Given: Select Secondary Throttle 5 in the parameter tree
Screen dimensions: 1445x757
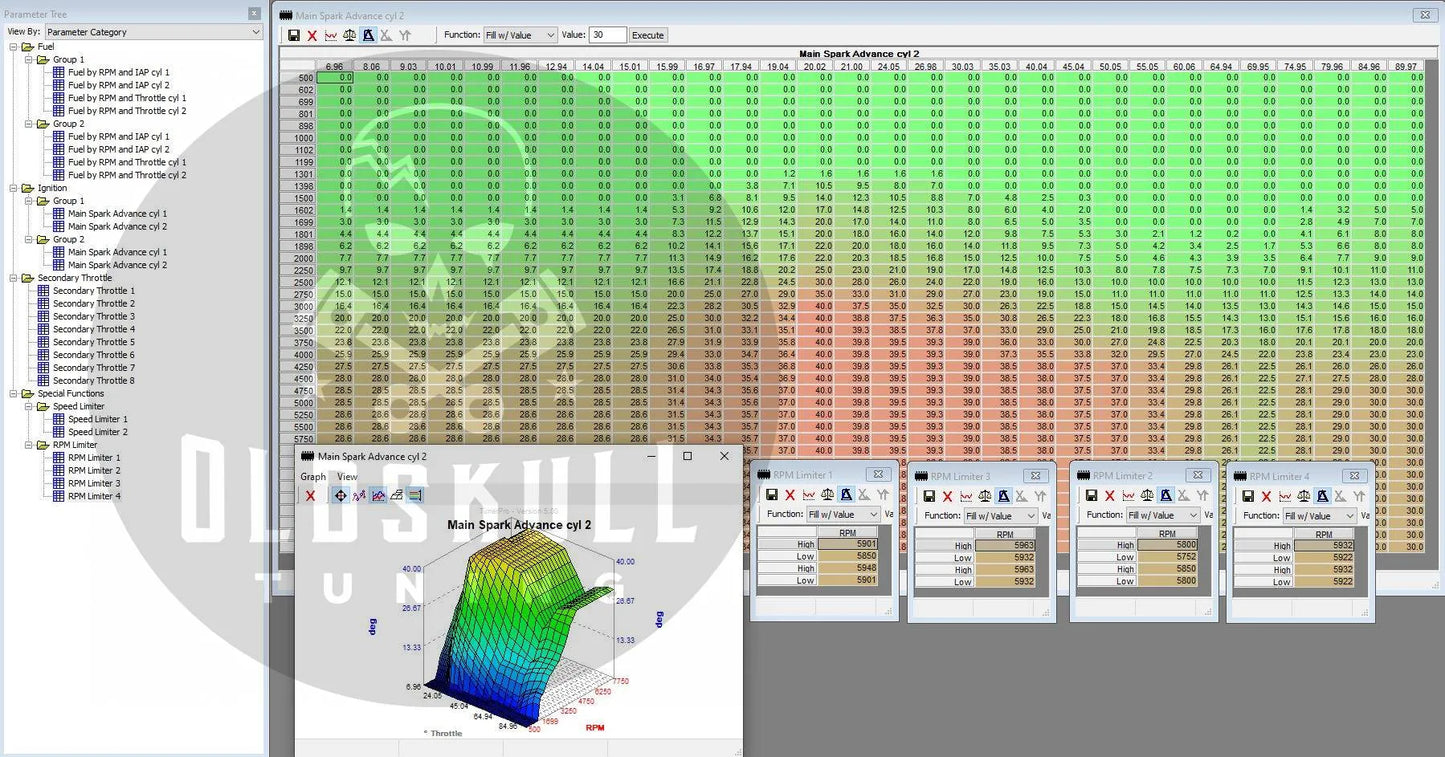Looking at the screenshot, I should [93, 342].
